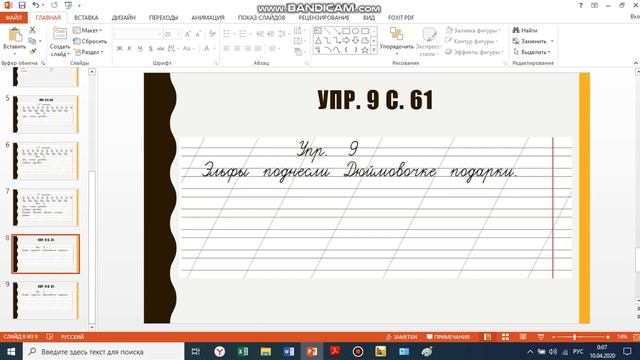Click spell check icon in status bar

50,337
